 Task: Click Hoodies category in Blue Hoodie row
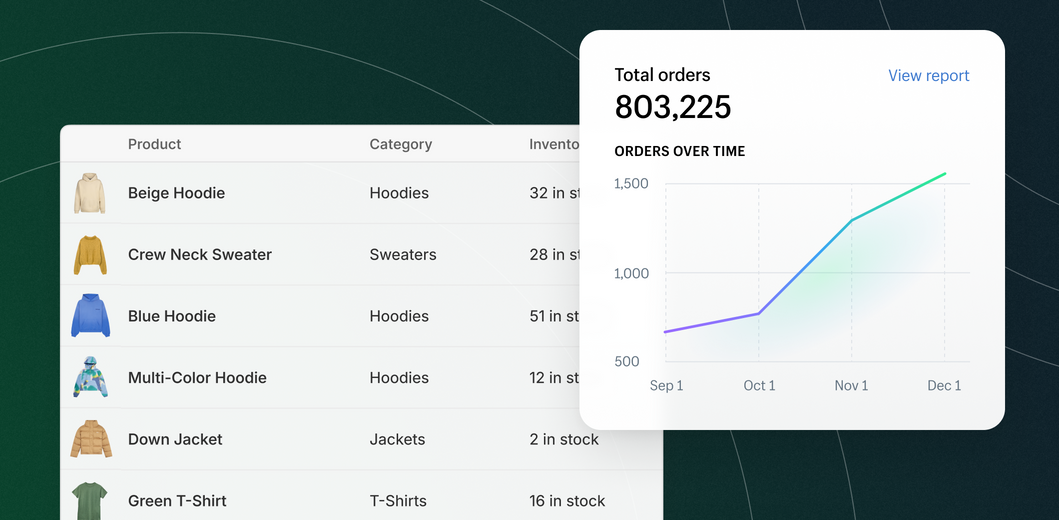click(x=399, y=316)
